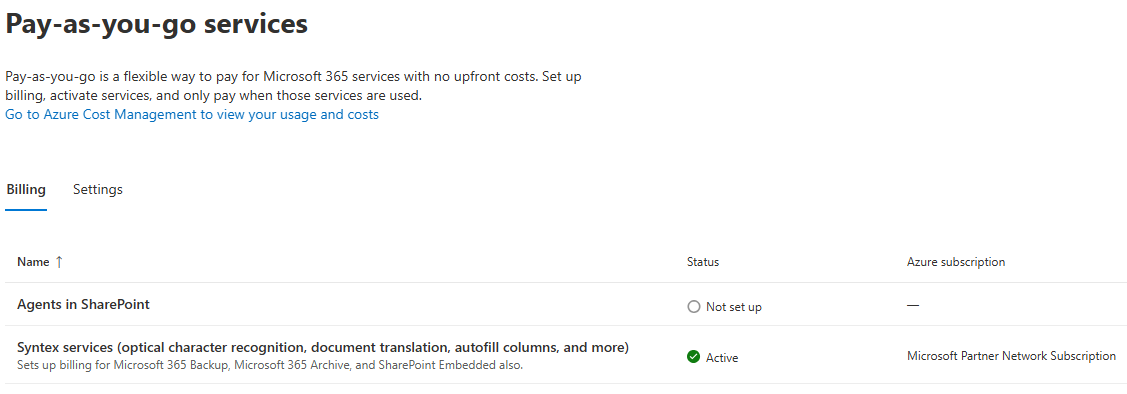
Task: Click the Status column header
Action: point(703,262)
